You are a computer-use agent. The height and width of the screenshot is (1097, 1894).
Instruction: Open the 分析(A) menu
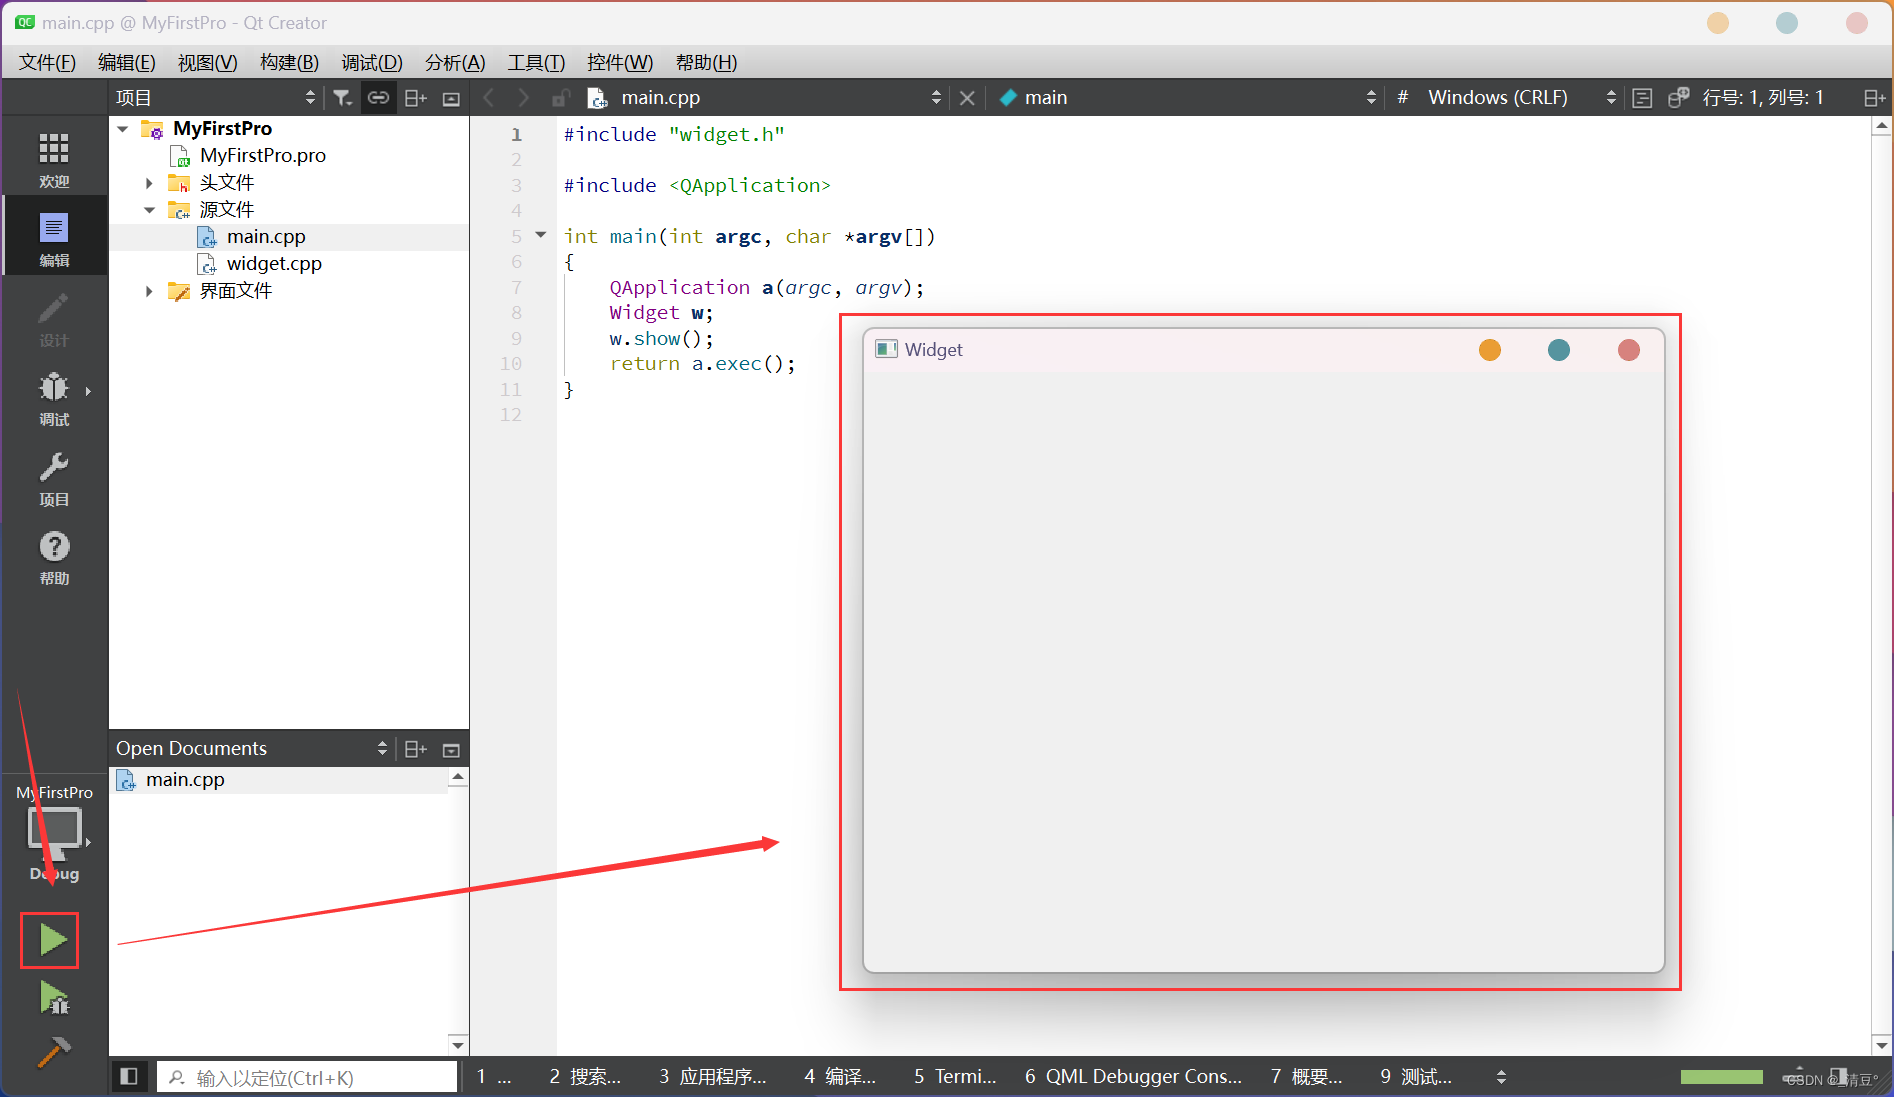455,63
